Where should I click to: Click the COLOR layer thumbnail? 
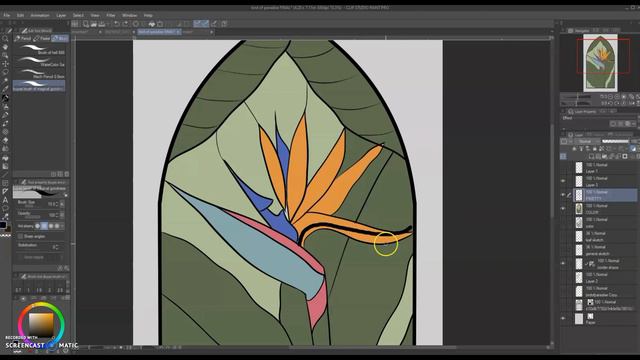tap(579, 209)
